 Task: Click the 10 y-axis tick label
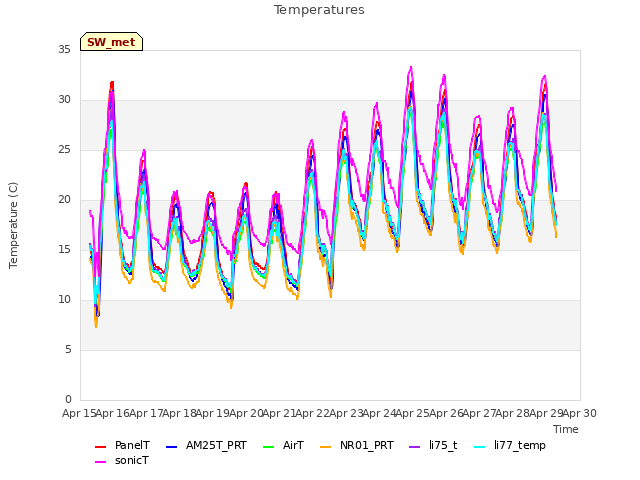click(64, 300)
